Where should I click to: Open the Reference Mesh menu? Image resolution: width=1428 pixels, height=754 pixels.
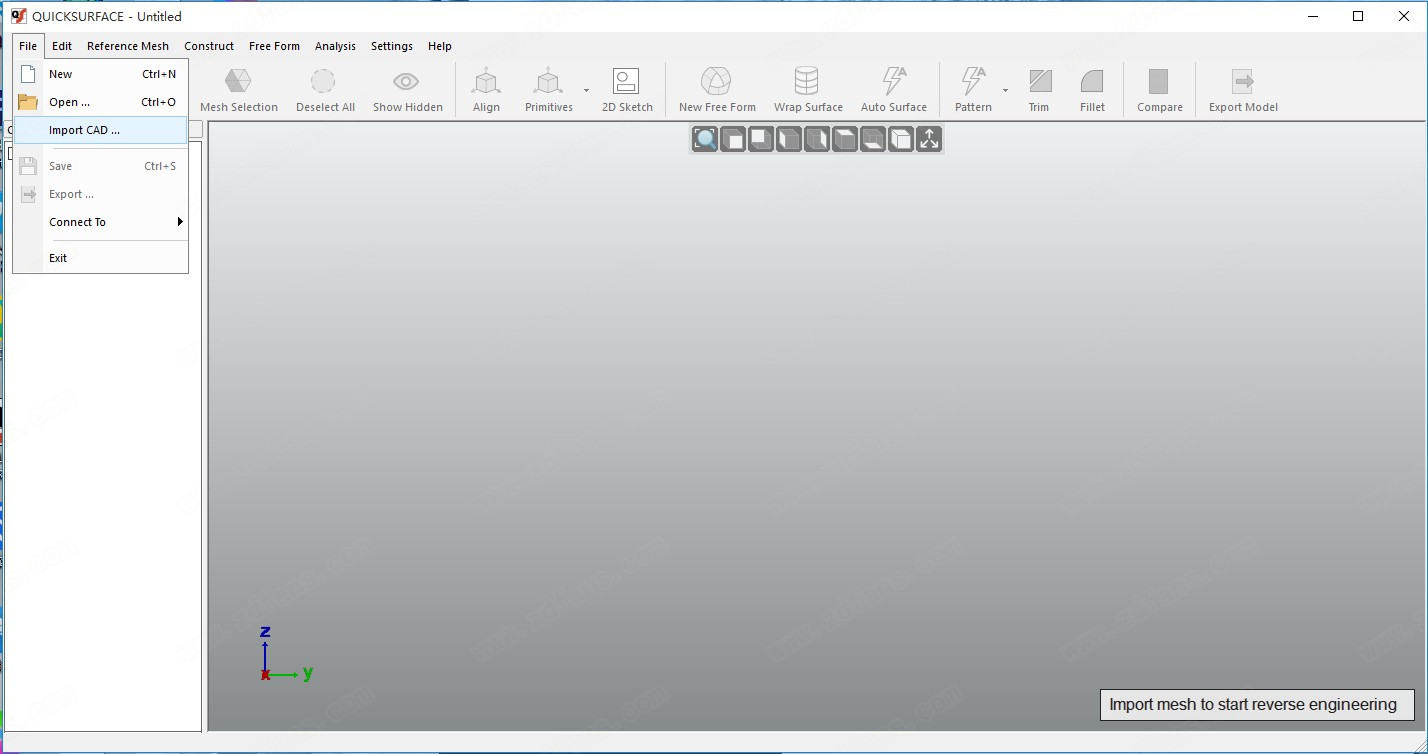pyautogui.click(x=128, y=46)
